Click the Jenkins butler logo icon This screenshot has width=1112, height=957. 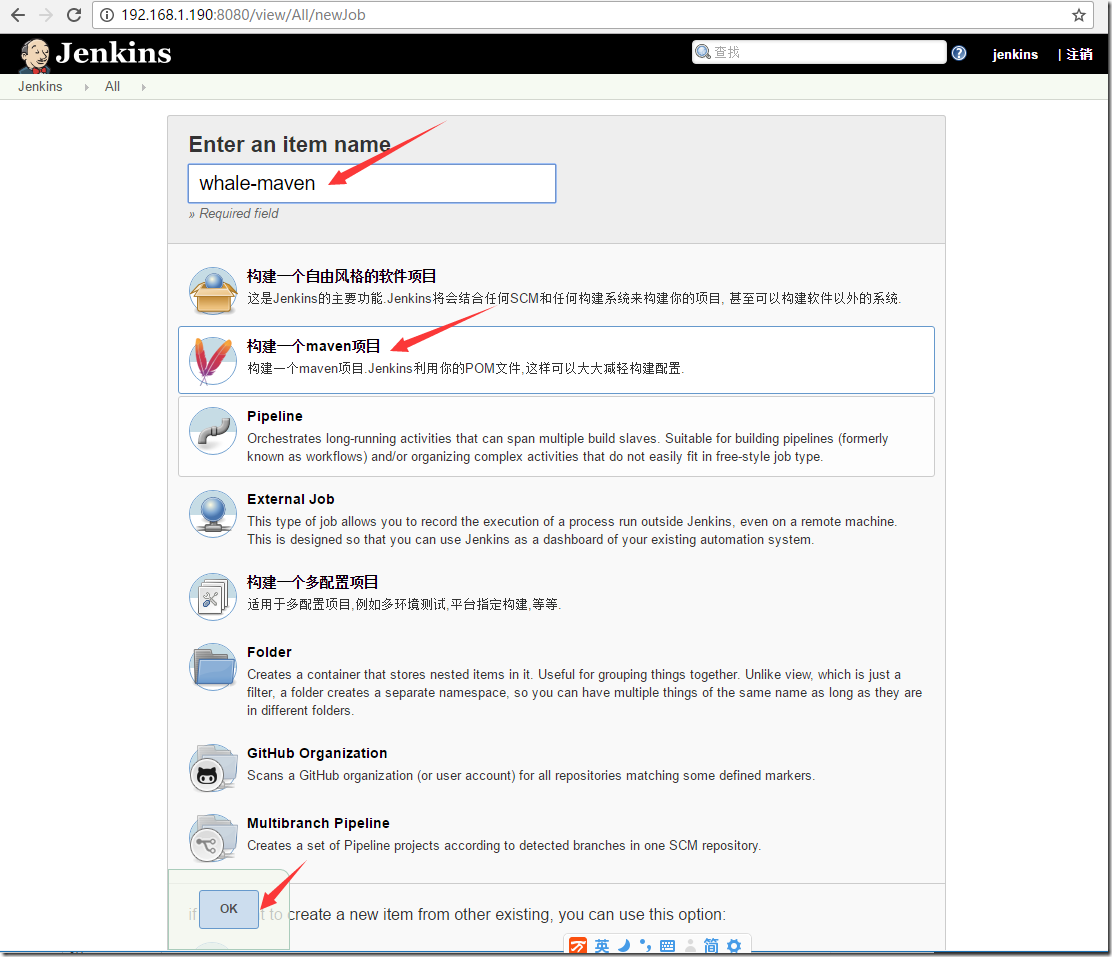[x=35, y=55]
